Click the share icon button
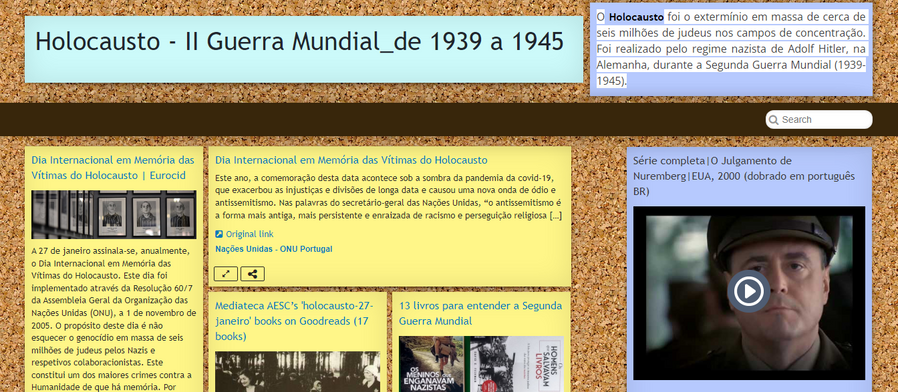The width and height of the screenshot is (898, 392). click(253, 274)
